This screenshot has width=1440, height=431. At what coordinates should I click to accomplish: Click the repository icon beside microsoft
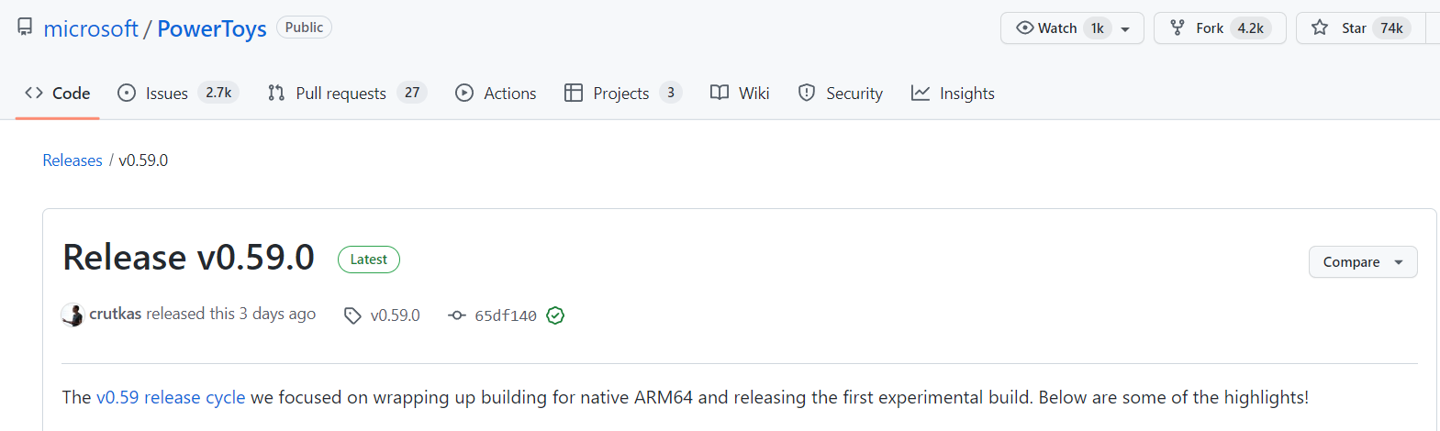25,28
